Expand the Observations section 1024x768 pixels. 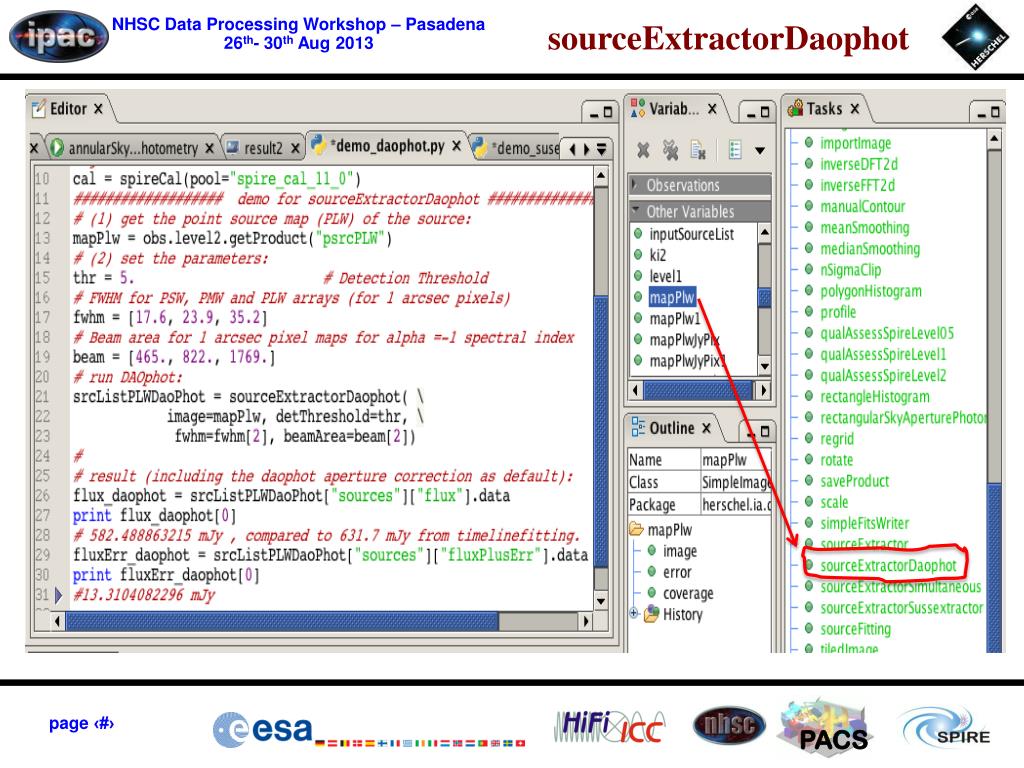click(x=635, y=185)
